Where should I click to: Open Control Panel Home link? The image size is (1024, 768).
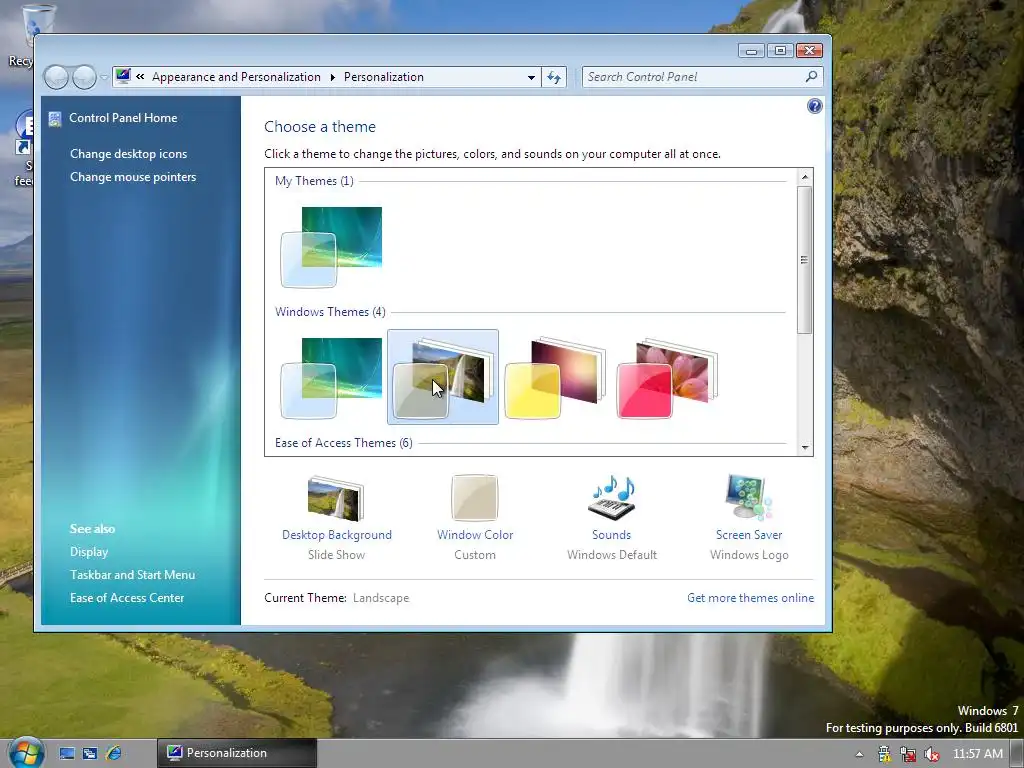pos(123,118)
